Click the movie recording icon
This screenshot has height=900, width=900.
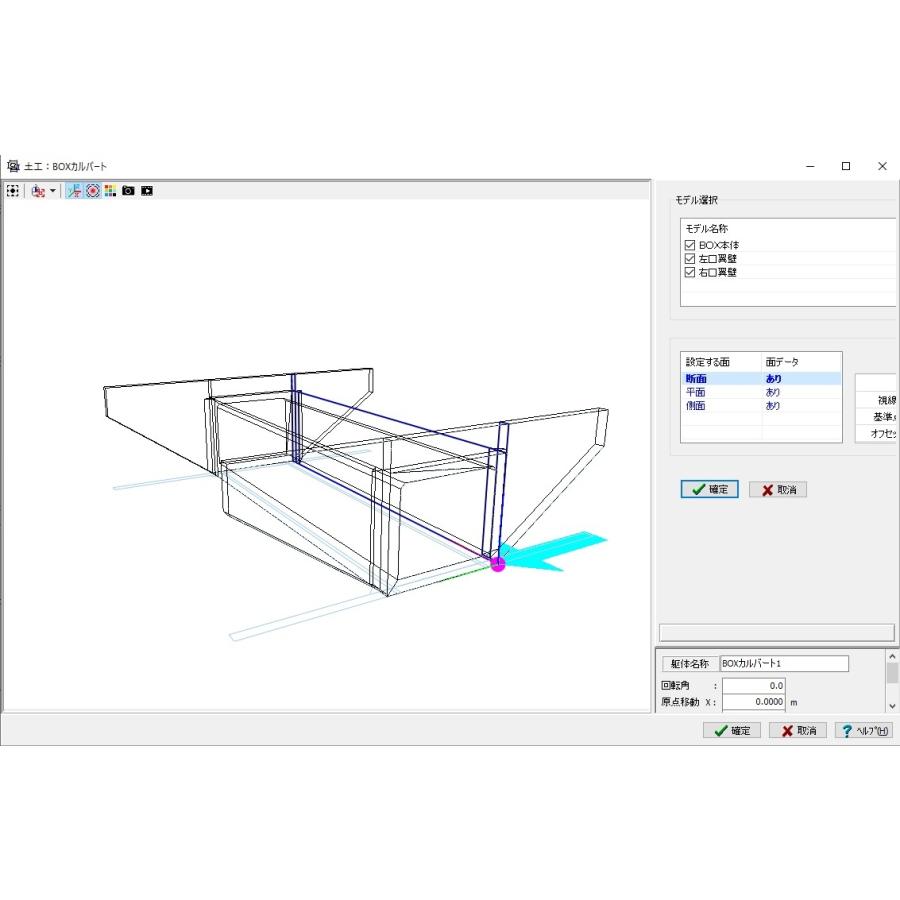pos(146,190)
